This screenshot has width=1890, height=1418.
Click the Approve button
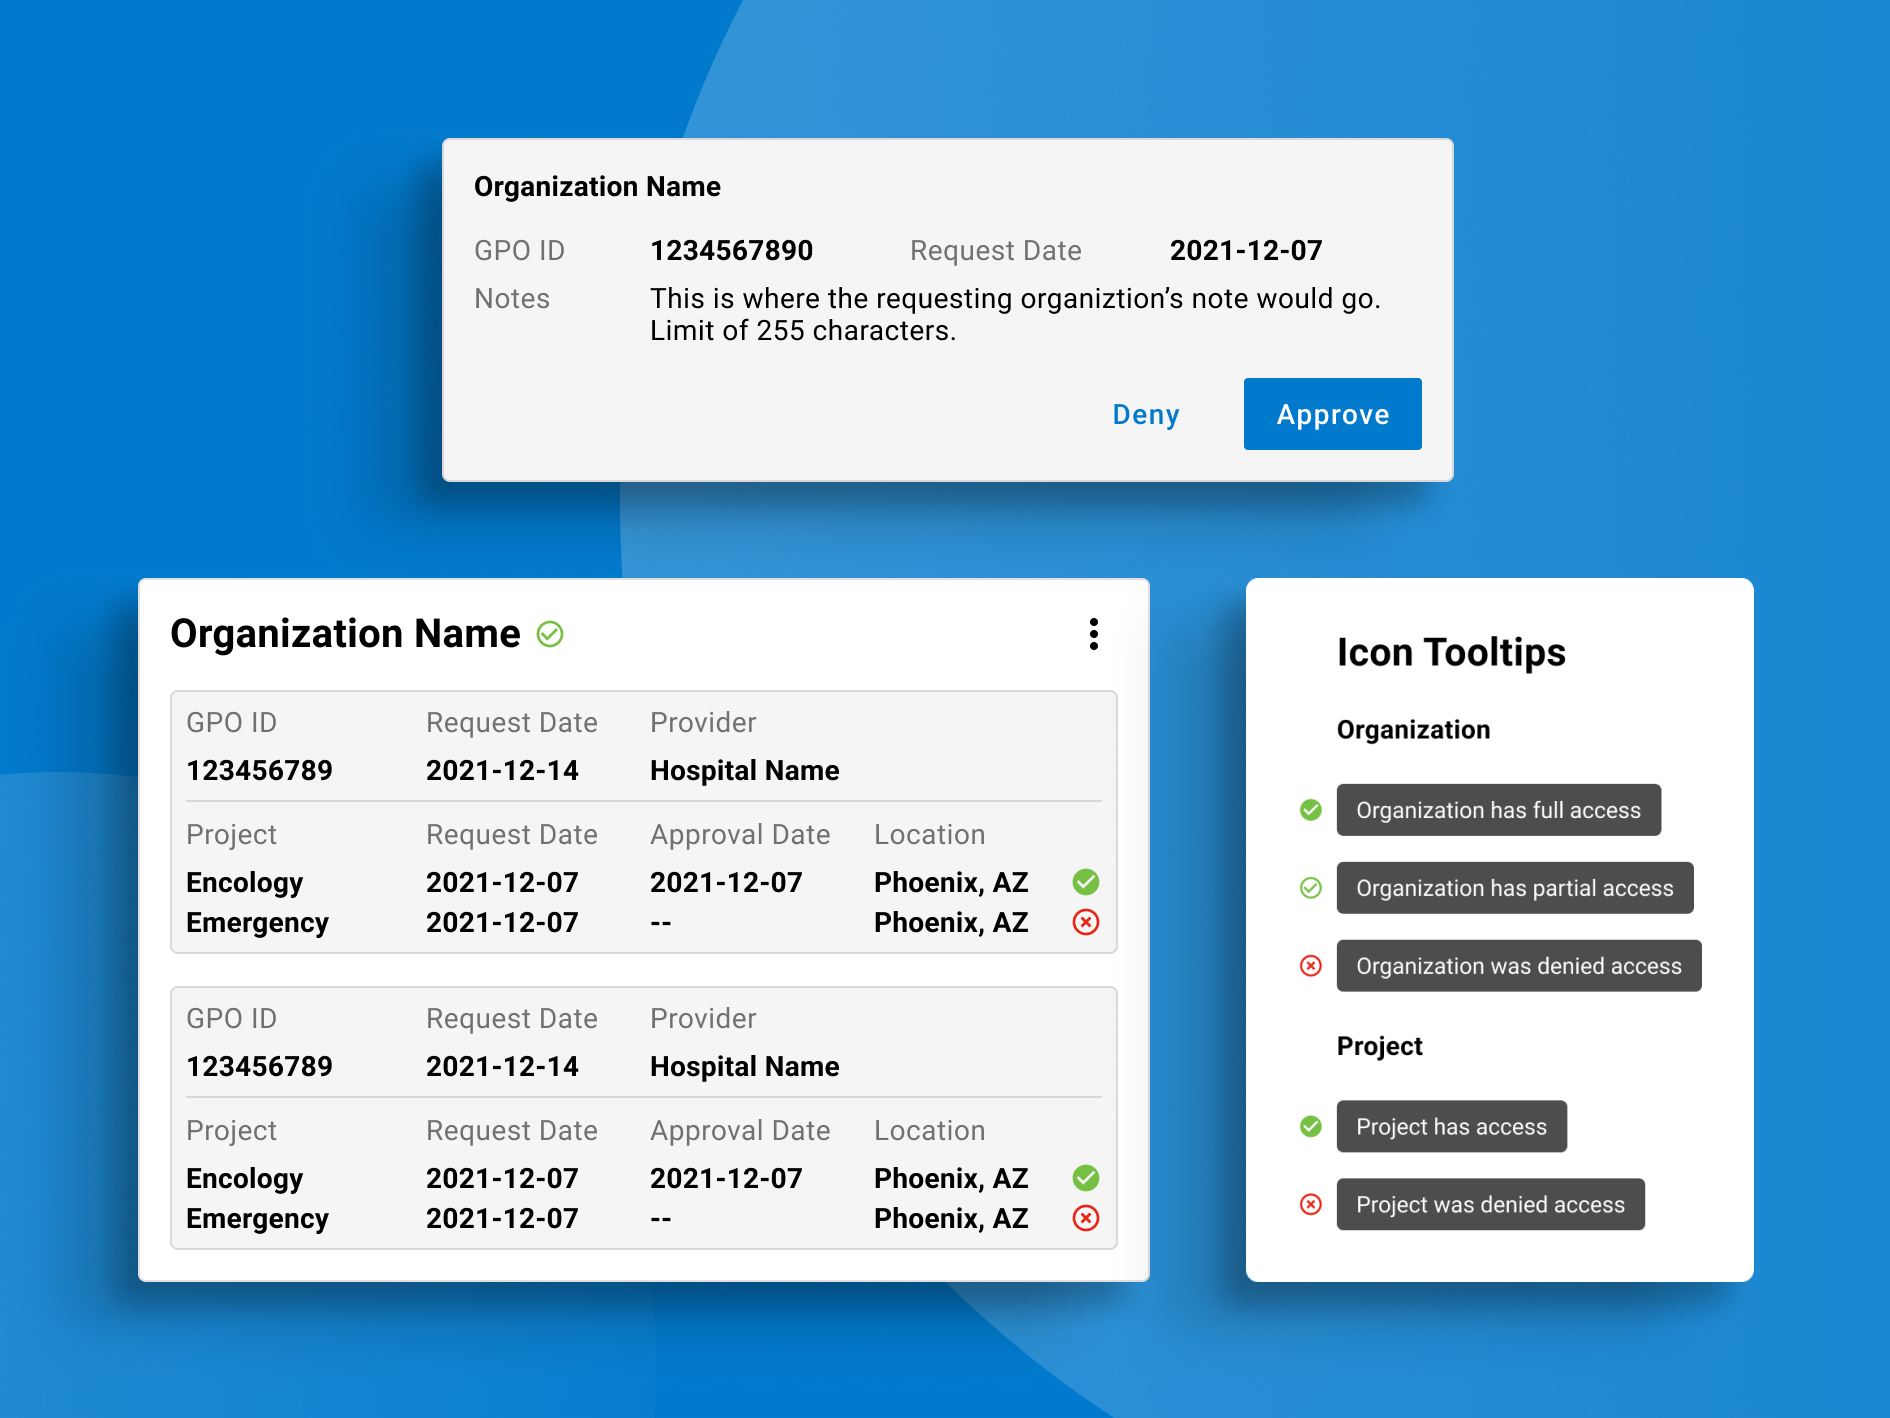[1332, 414]
